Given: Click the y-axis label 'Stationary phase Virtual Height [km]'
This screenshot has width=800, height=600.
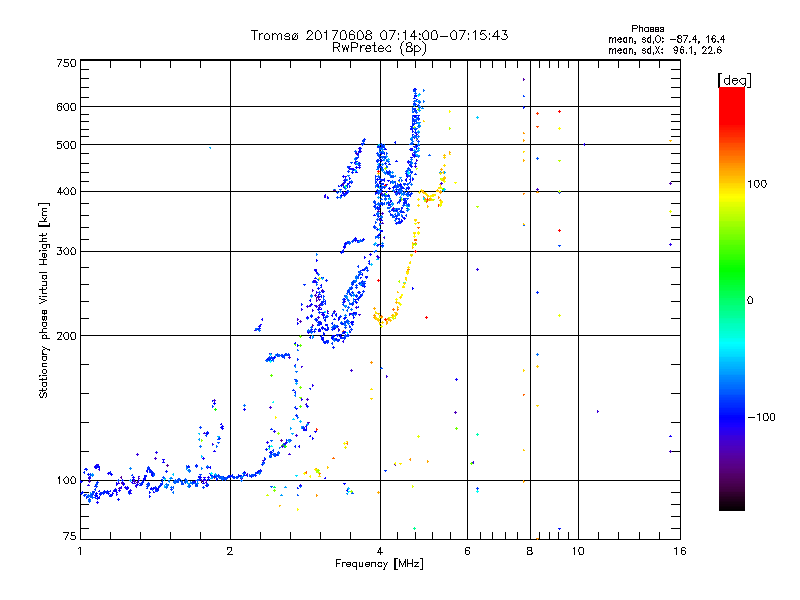Looking at the screenshot, I should [44, 300].
